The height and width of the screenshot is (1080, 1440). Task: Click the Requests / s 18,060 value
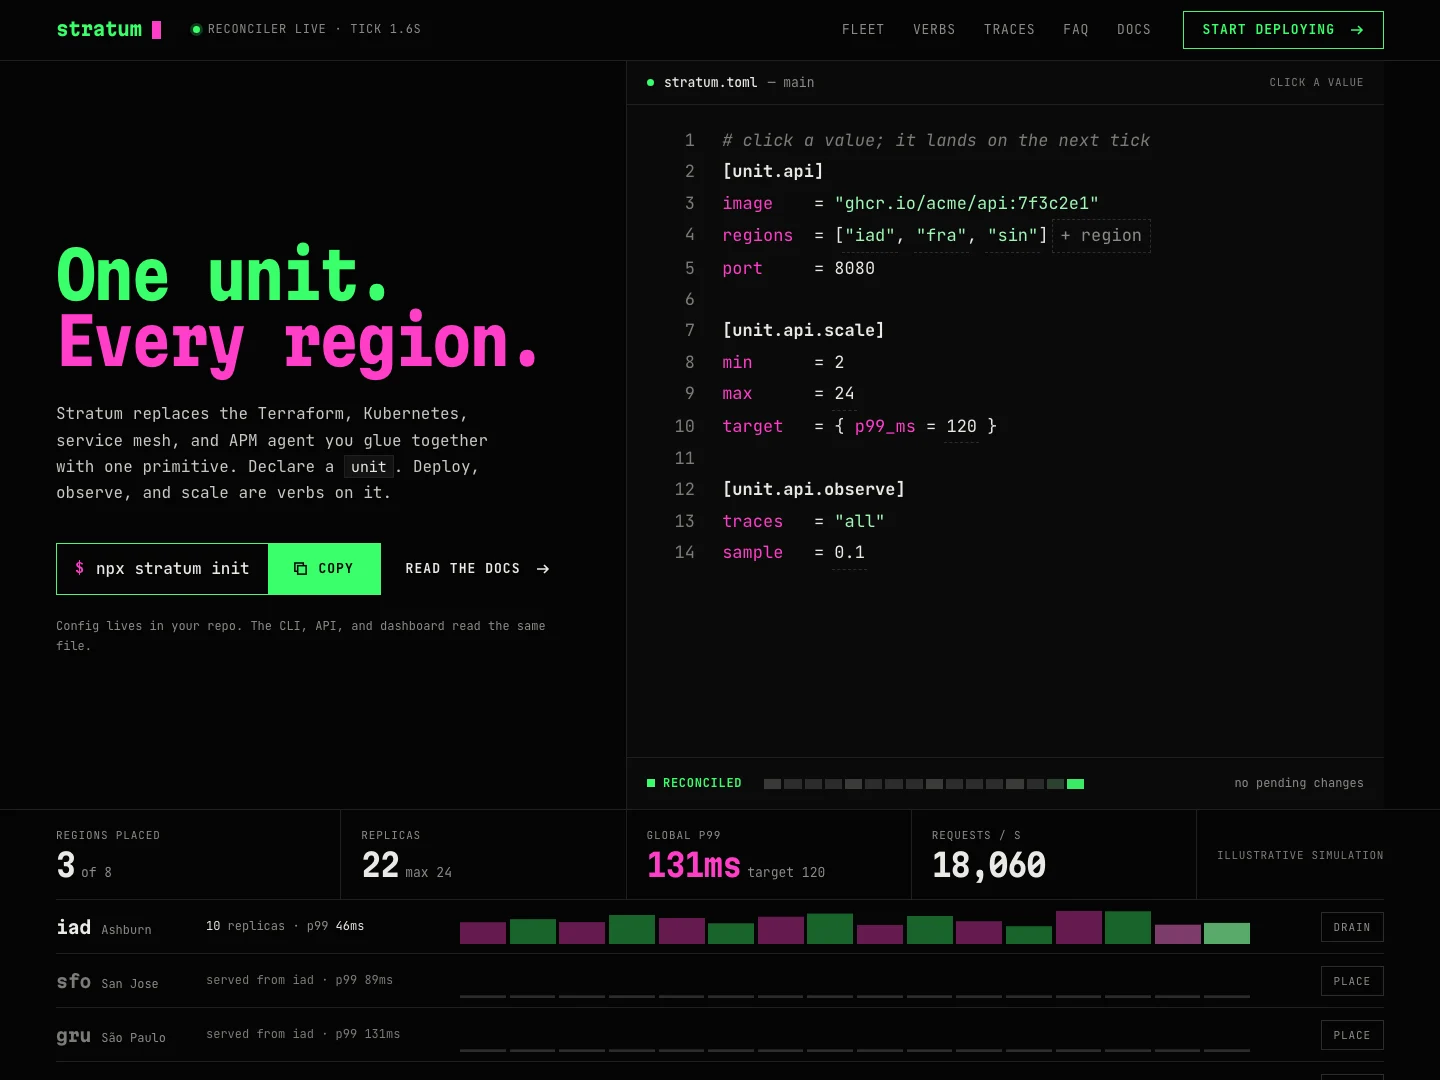pos(989,865)
